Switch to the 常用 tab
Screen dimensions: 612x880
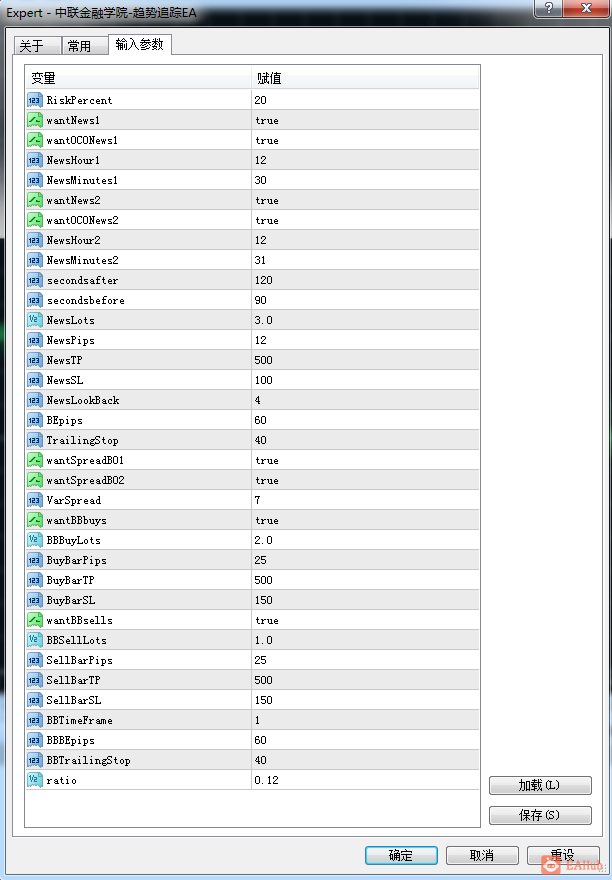point(84,46)
